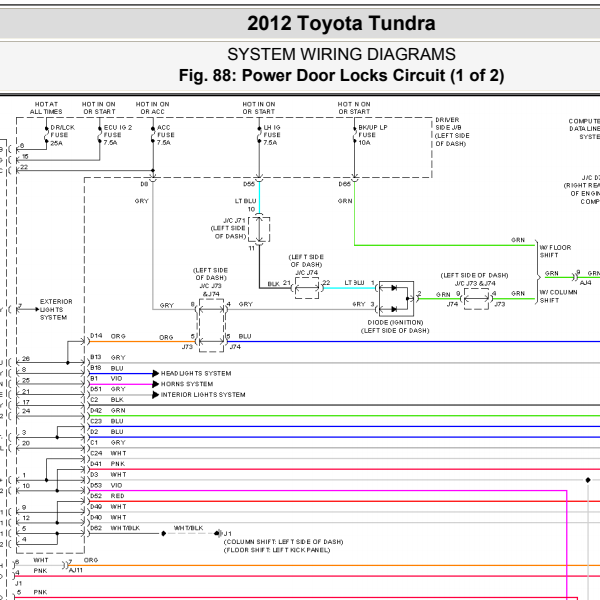600x600 pixels.
Task: Select the D52 RED terminal label
Action: click(x=107, y=496)
